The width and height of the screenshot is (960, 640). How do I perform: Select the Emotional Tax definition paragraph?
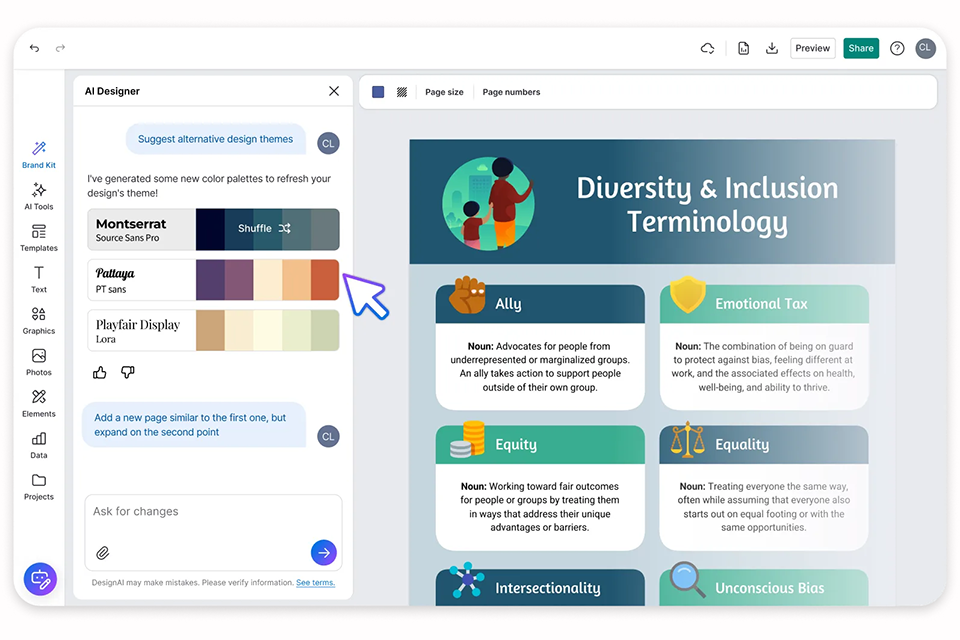point(763,366)
